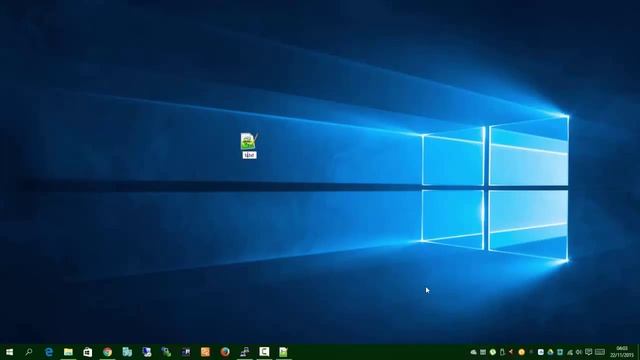Click the desktop file's name label
This screenshot has height=360, width=640.
pyautogui.click(x=249, y=155)
